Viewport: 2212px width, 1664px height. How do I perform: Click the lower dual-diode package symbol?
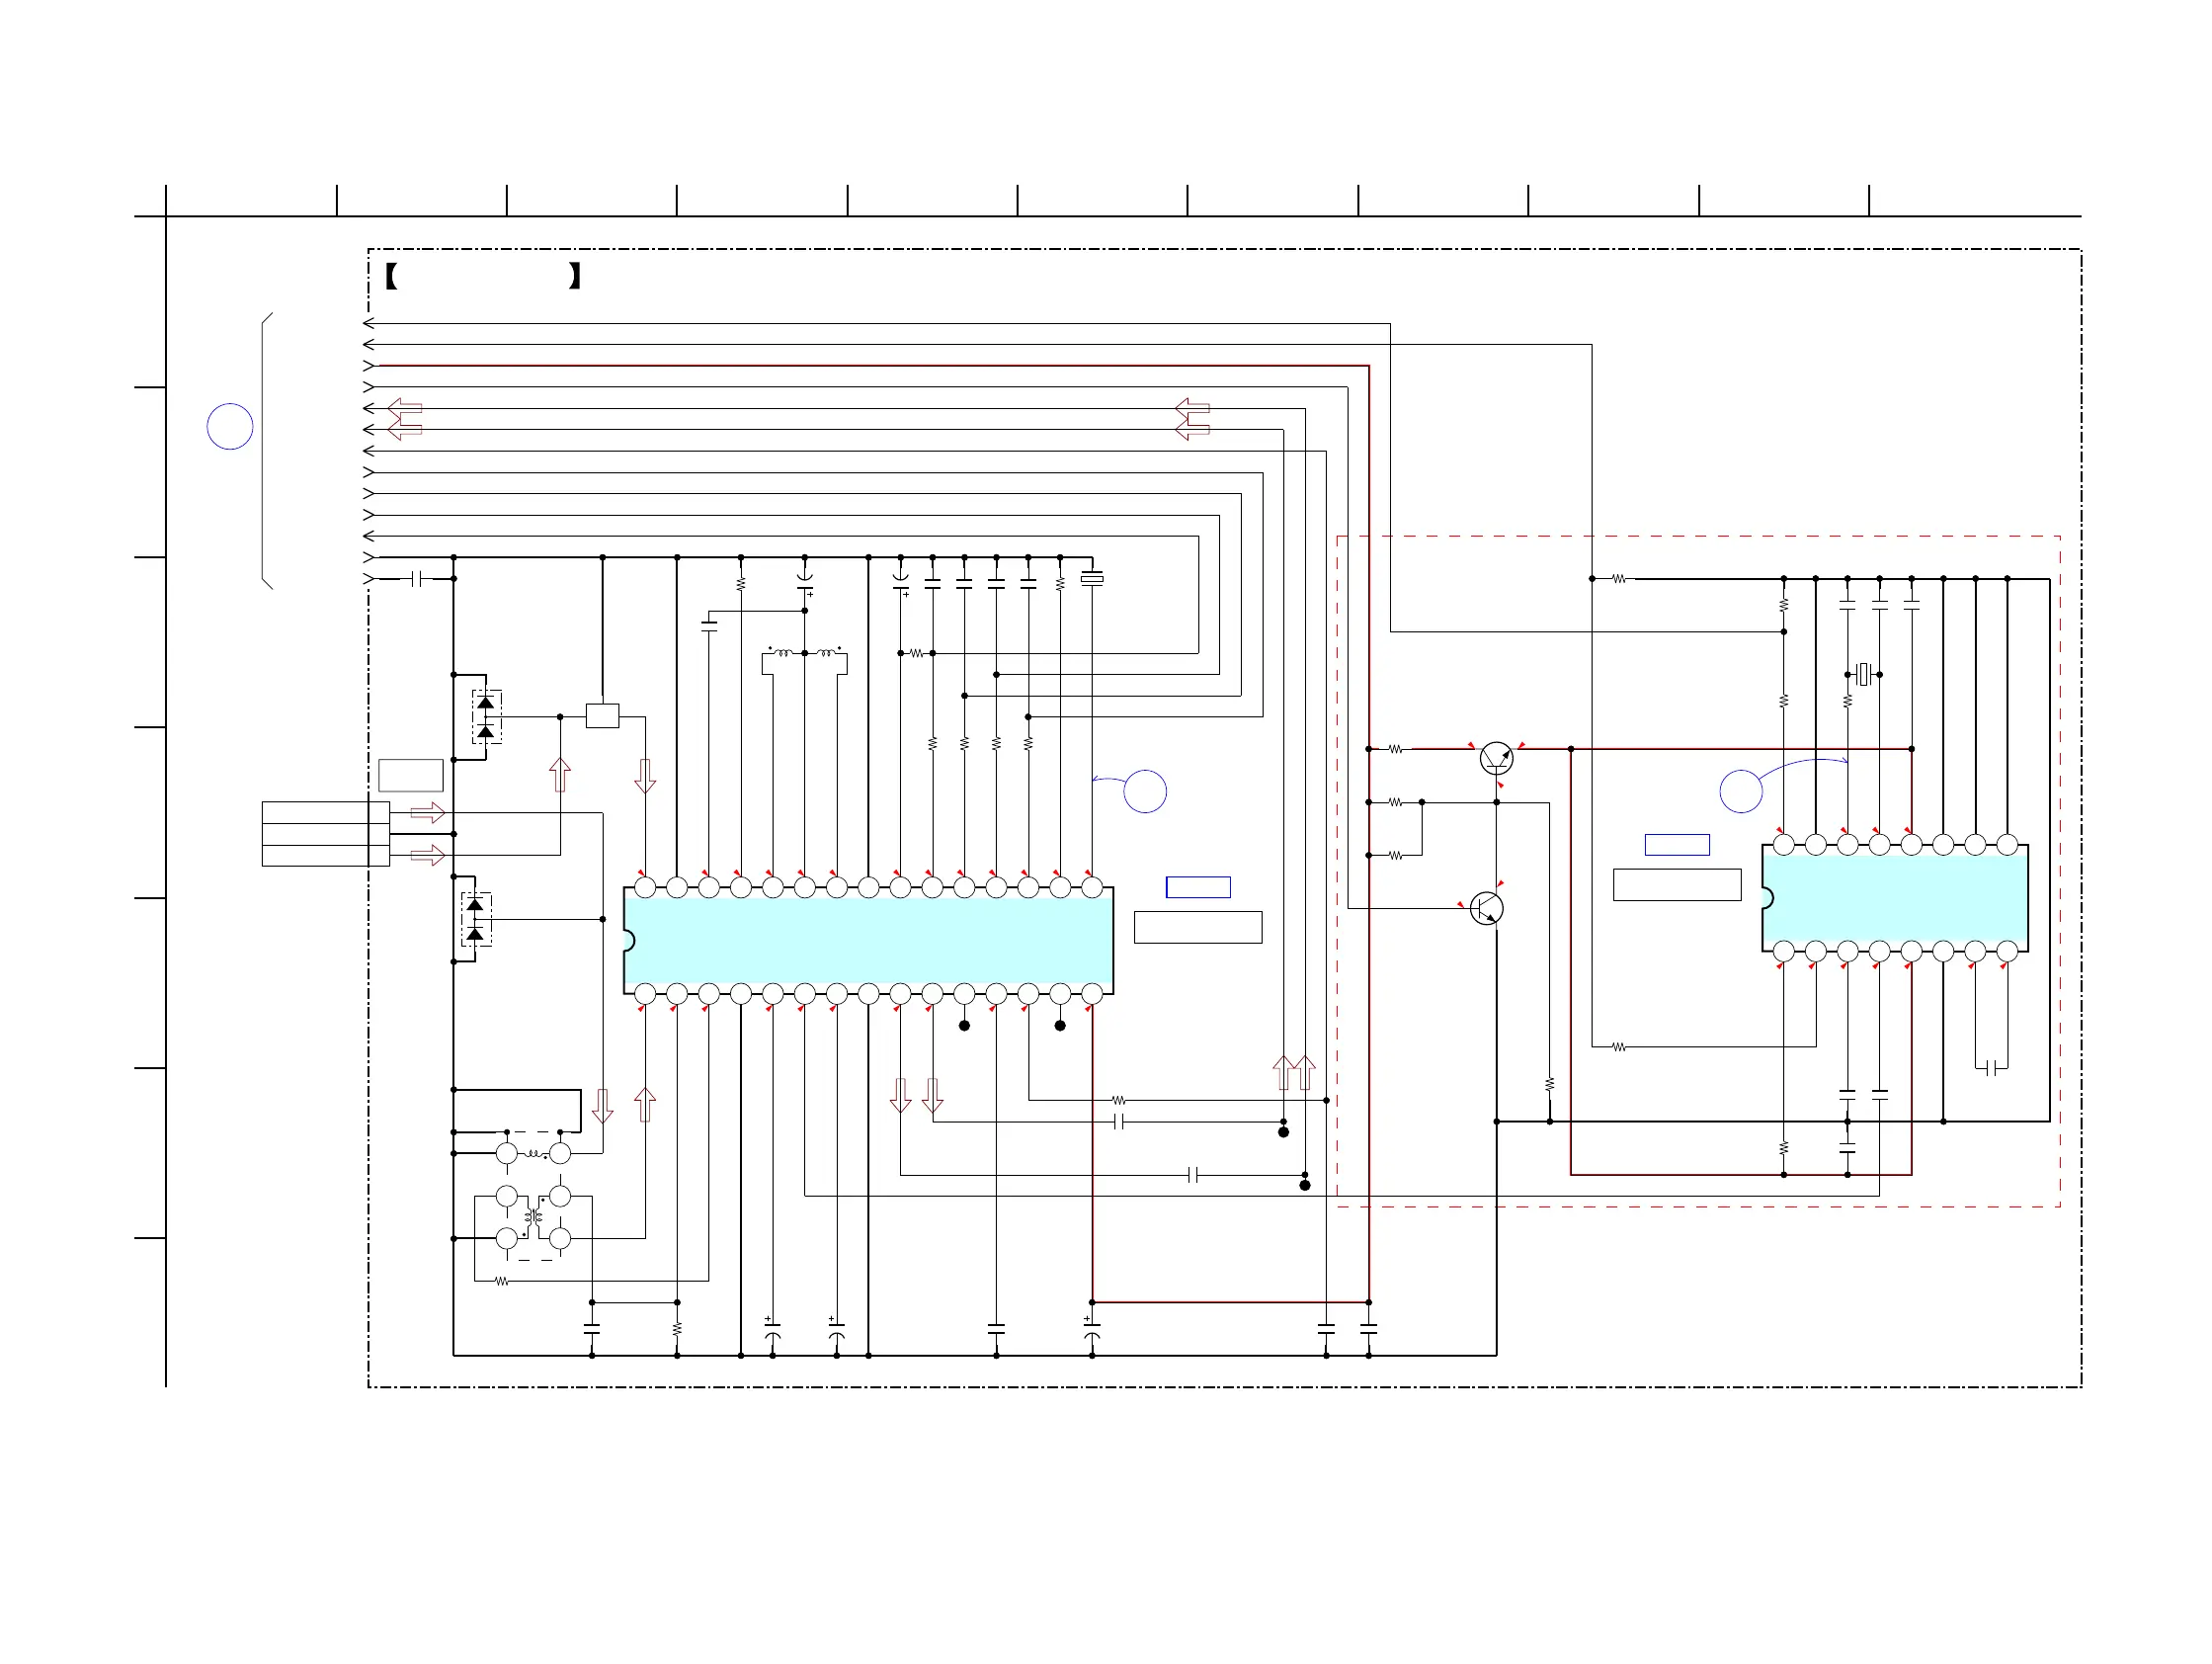point(476,919)
